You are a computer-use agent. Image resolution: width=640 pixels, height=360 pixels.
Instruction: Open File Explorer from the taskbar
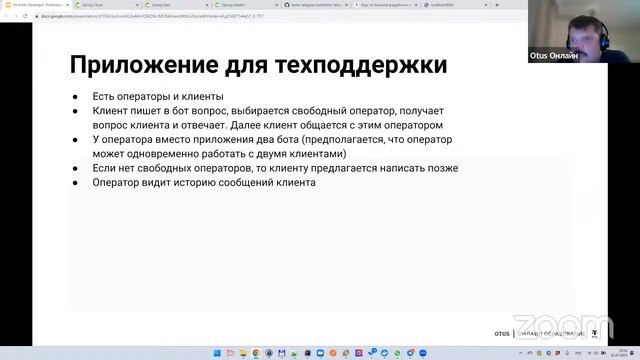click(x=243, y=353)
